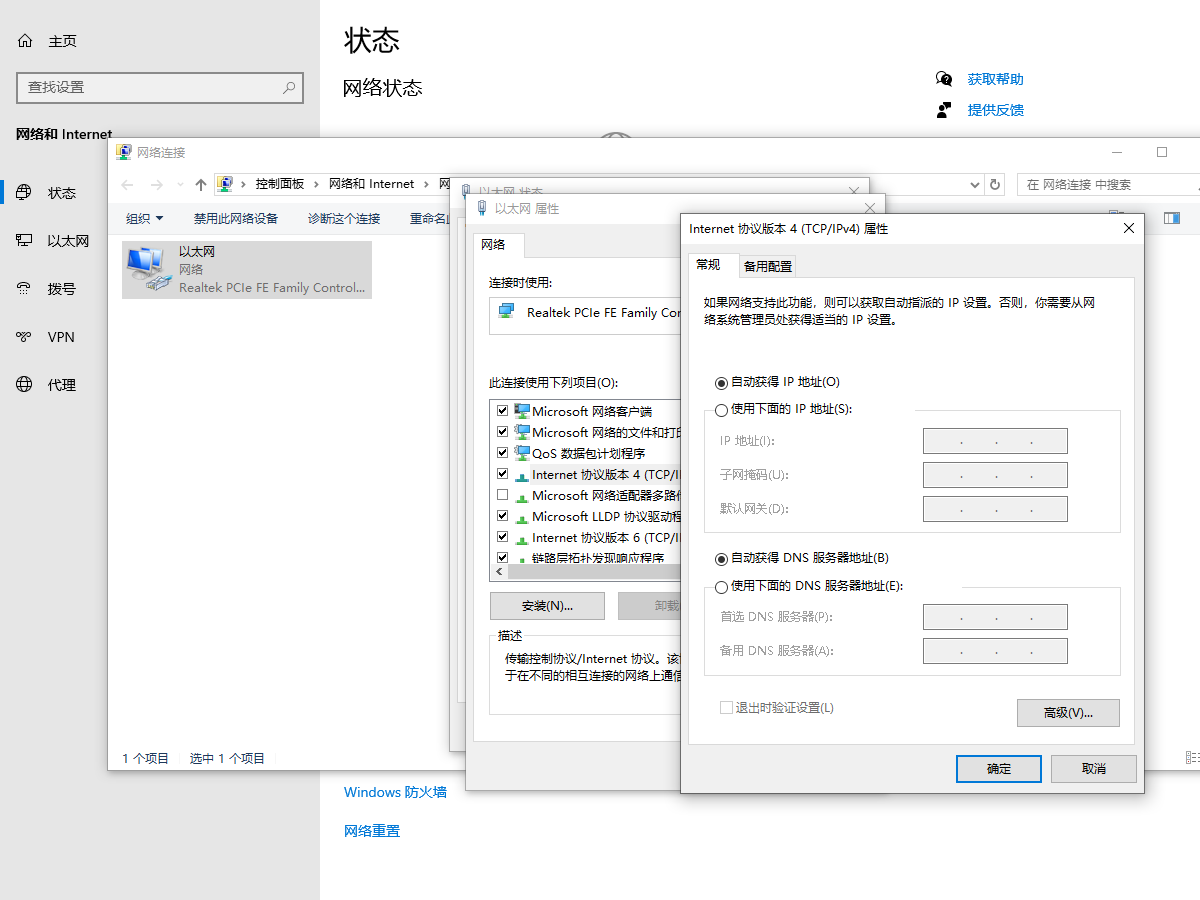Uncheck Microsoft 网络的文件和打印机共享 checkbox
1200x900 pixels.
(x=503, y=432)
